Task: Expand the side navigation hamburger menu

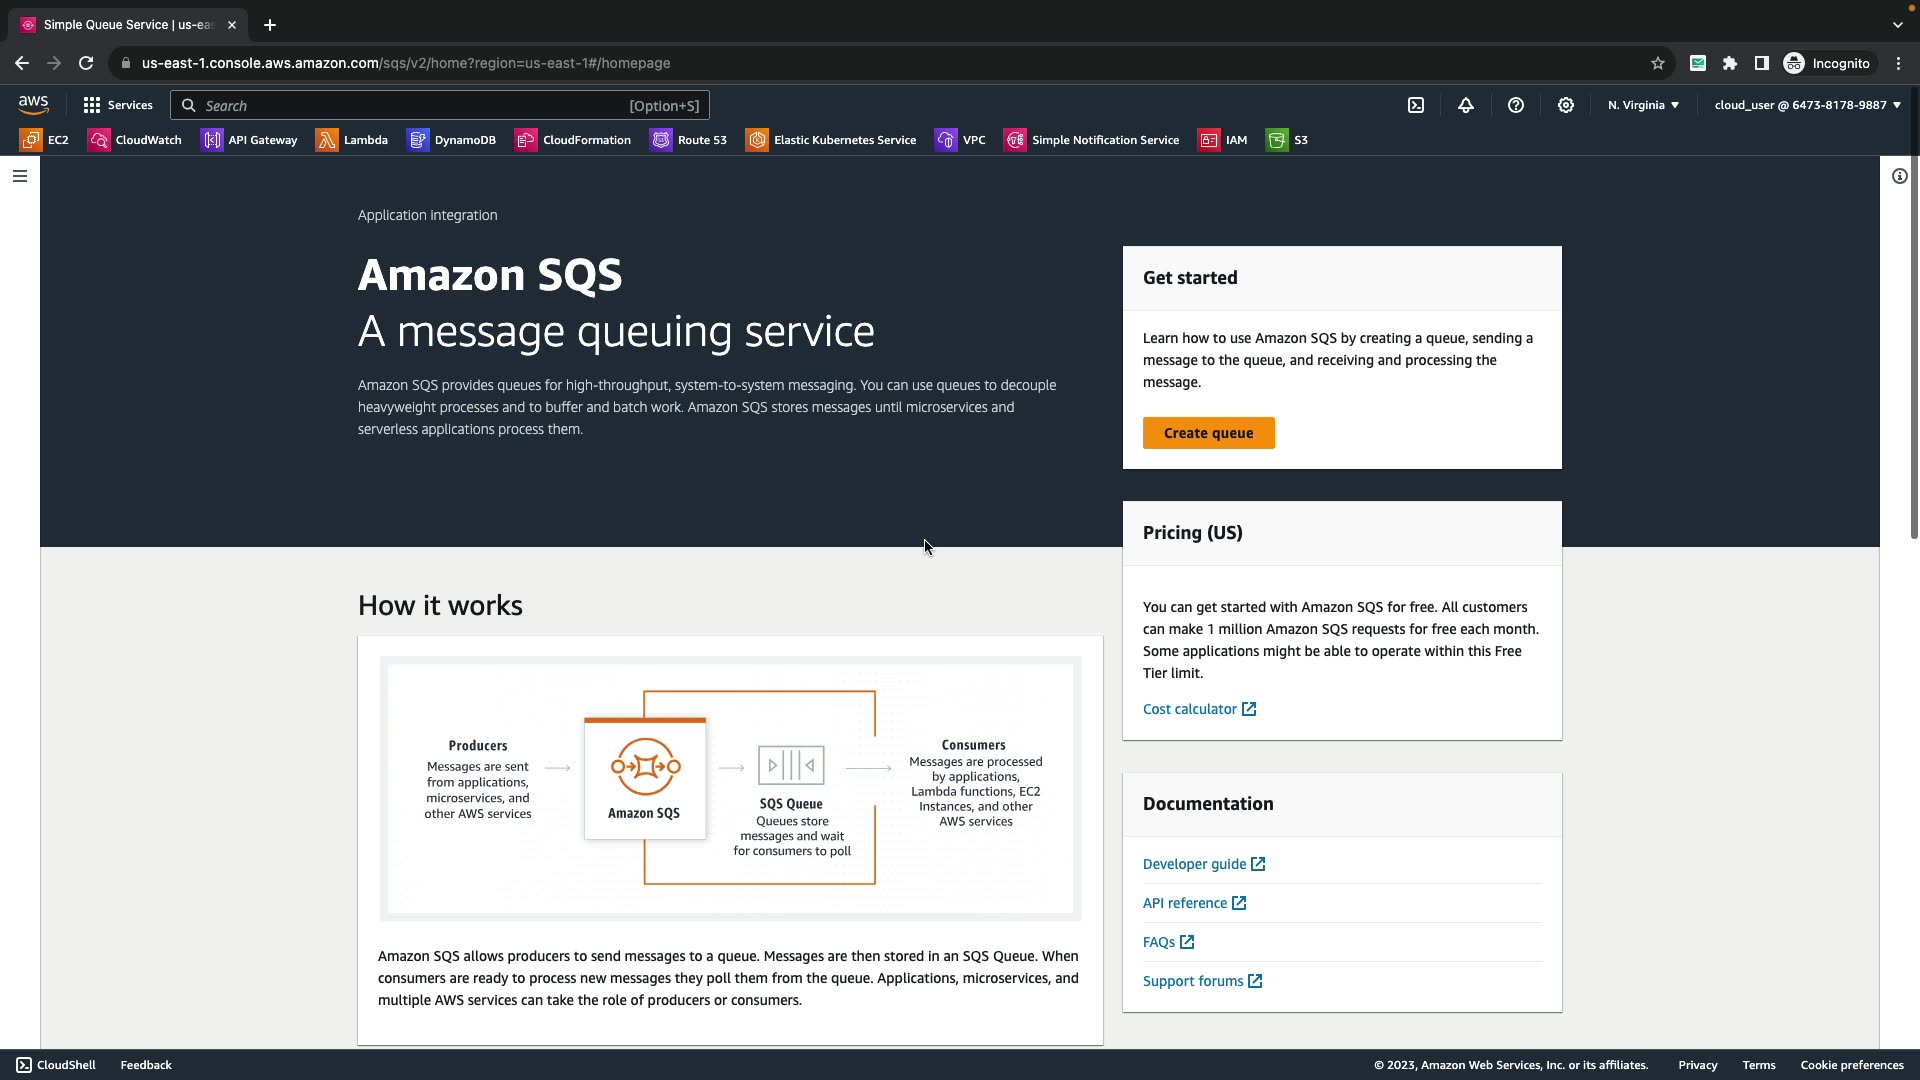Action: [x=19, y=176]
